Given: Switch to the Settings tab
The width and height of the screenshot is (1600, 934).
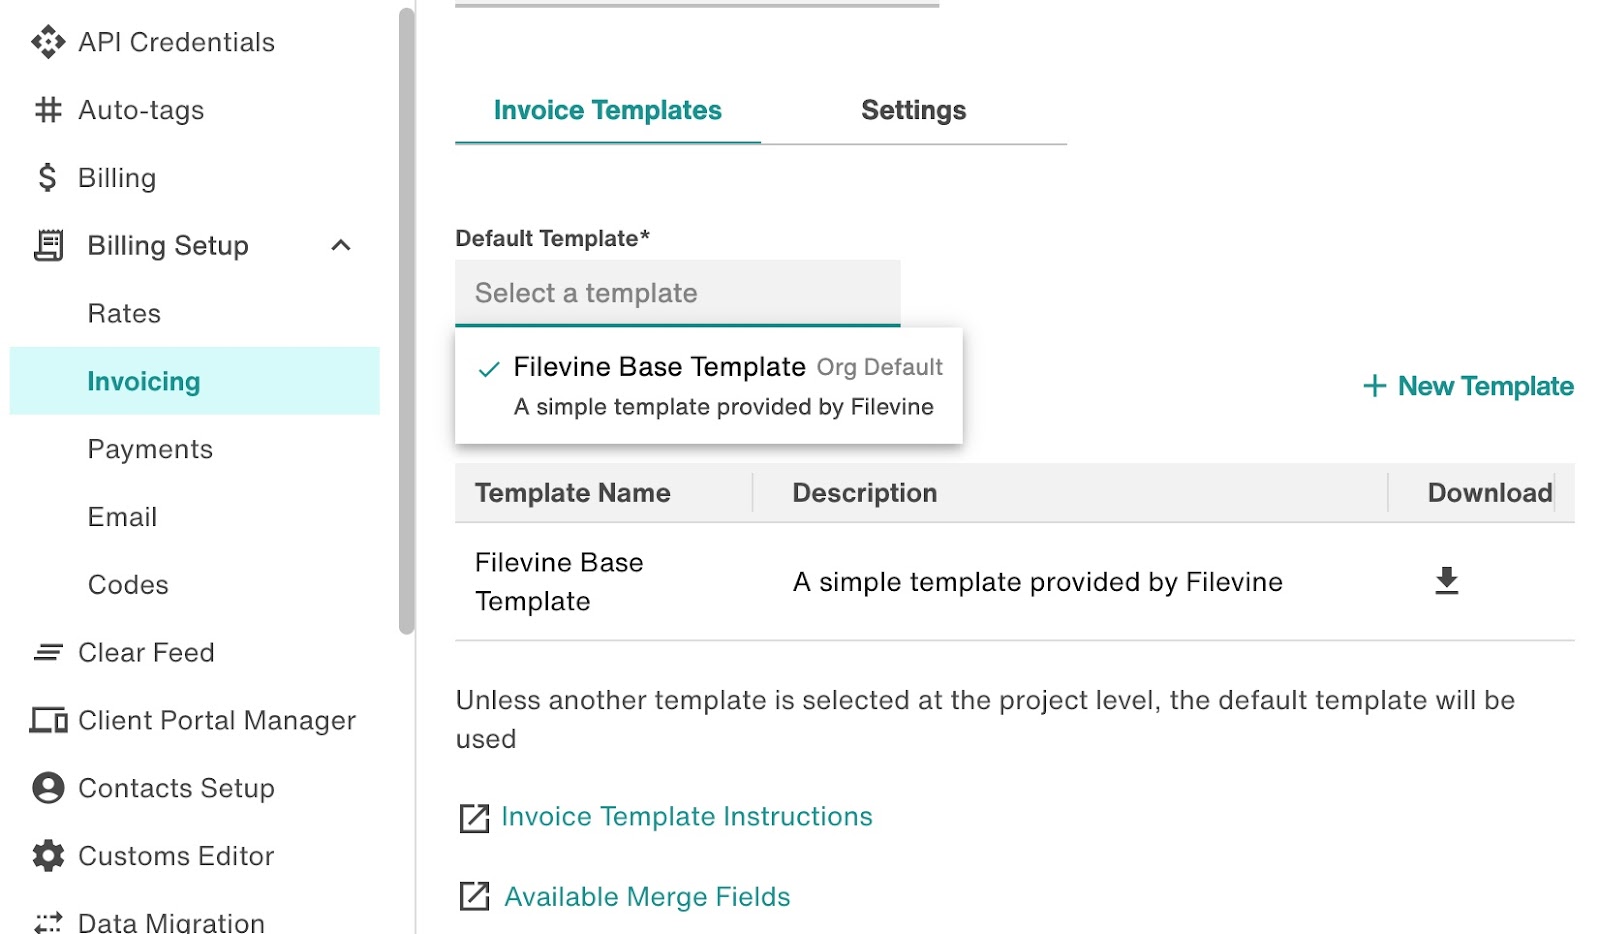Looking at the screenshot, I should coord(913,110).
